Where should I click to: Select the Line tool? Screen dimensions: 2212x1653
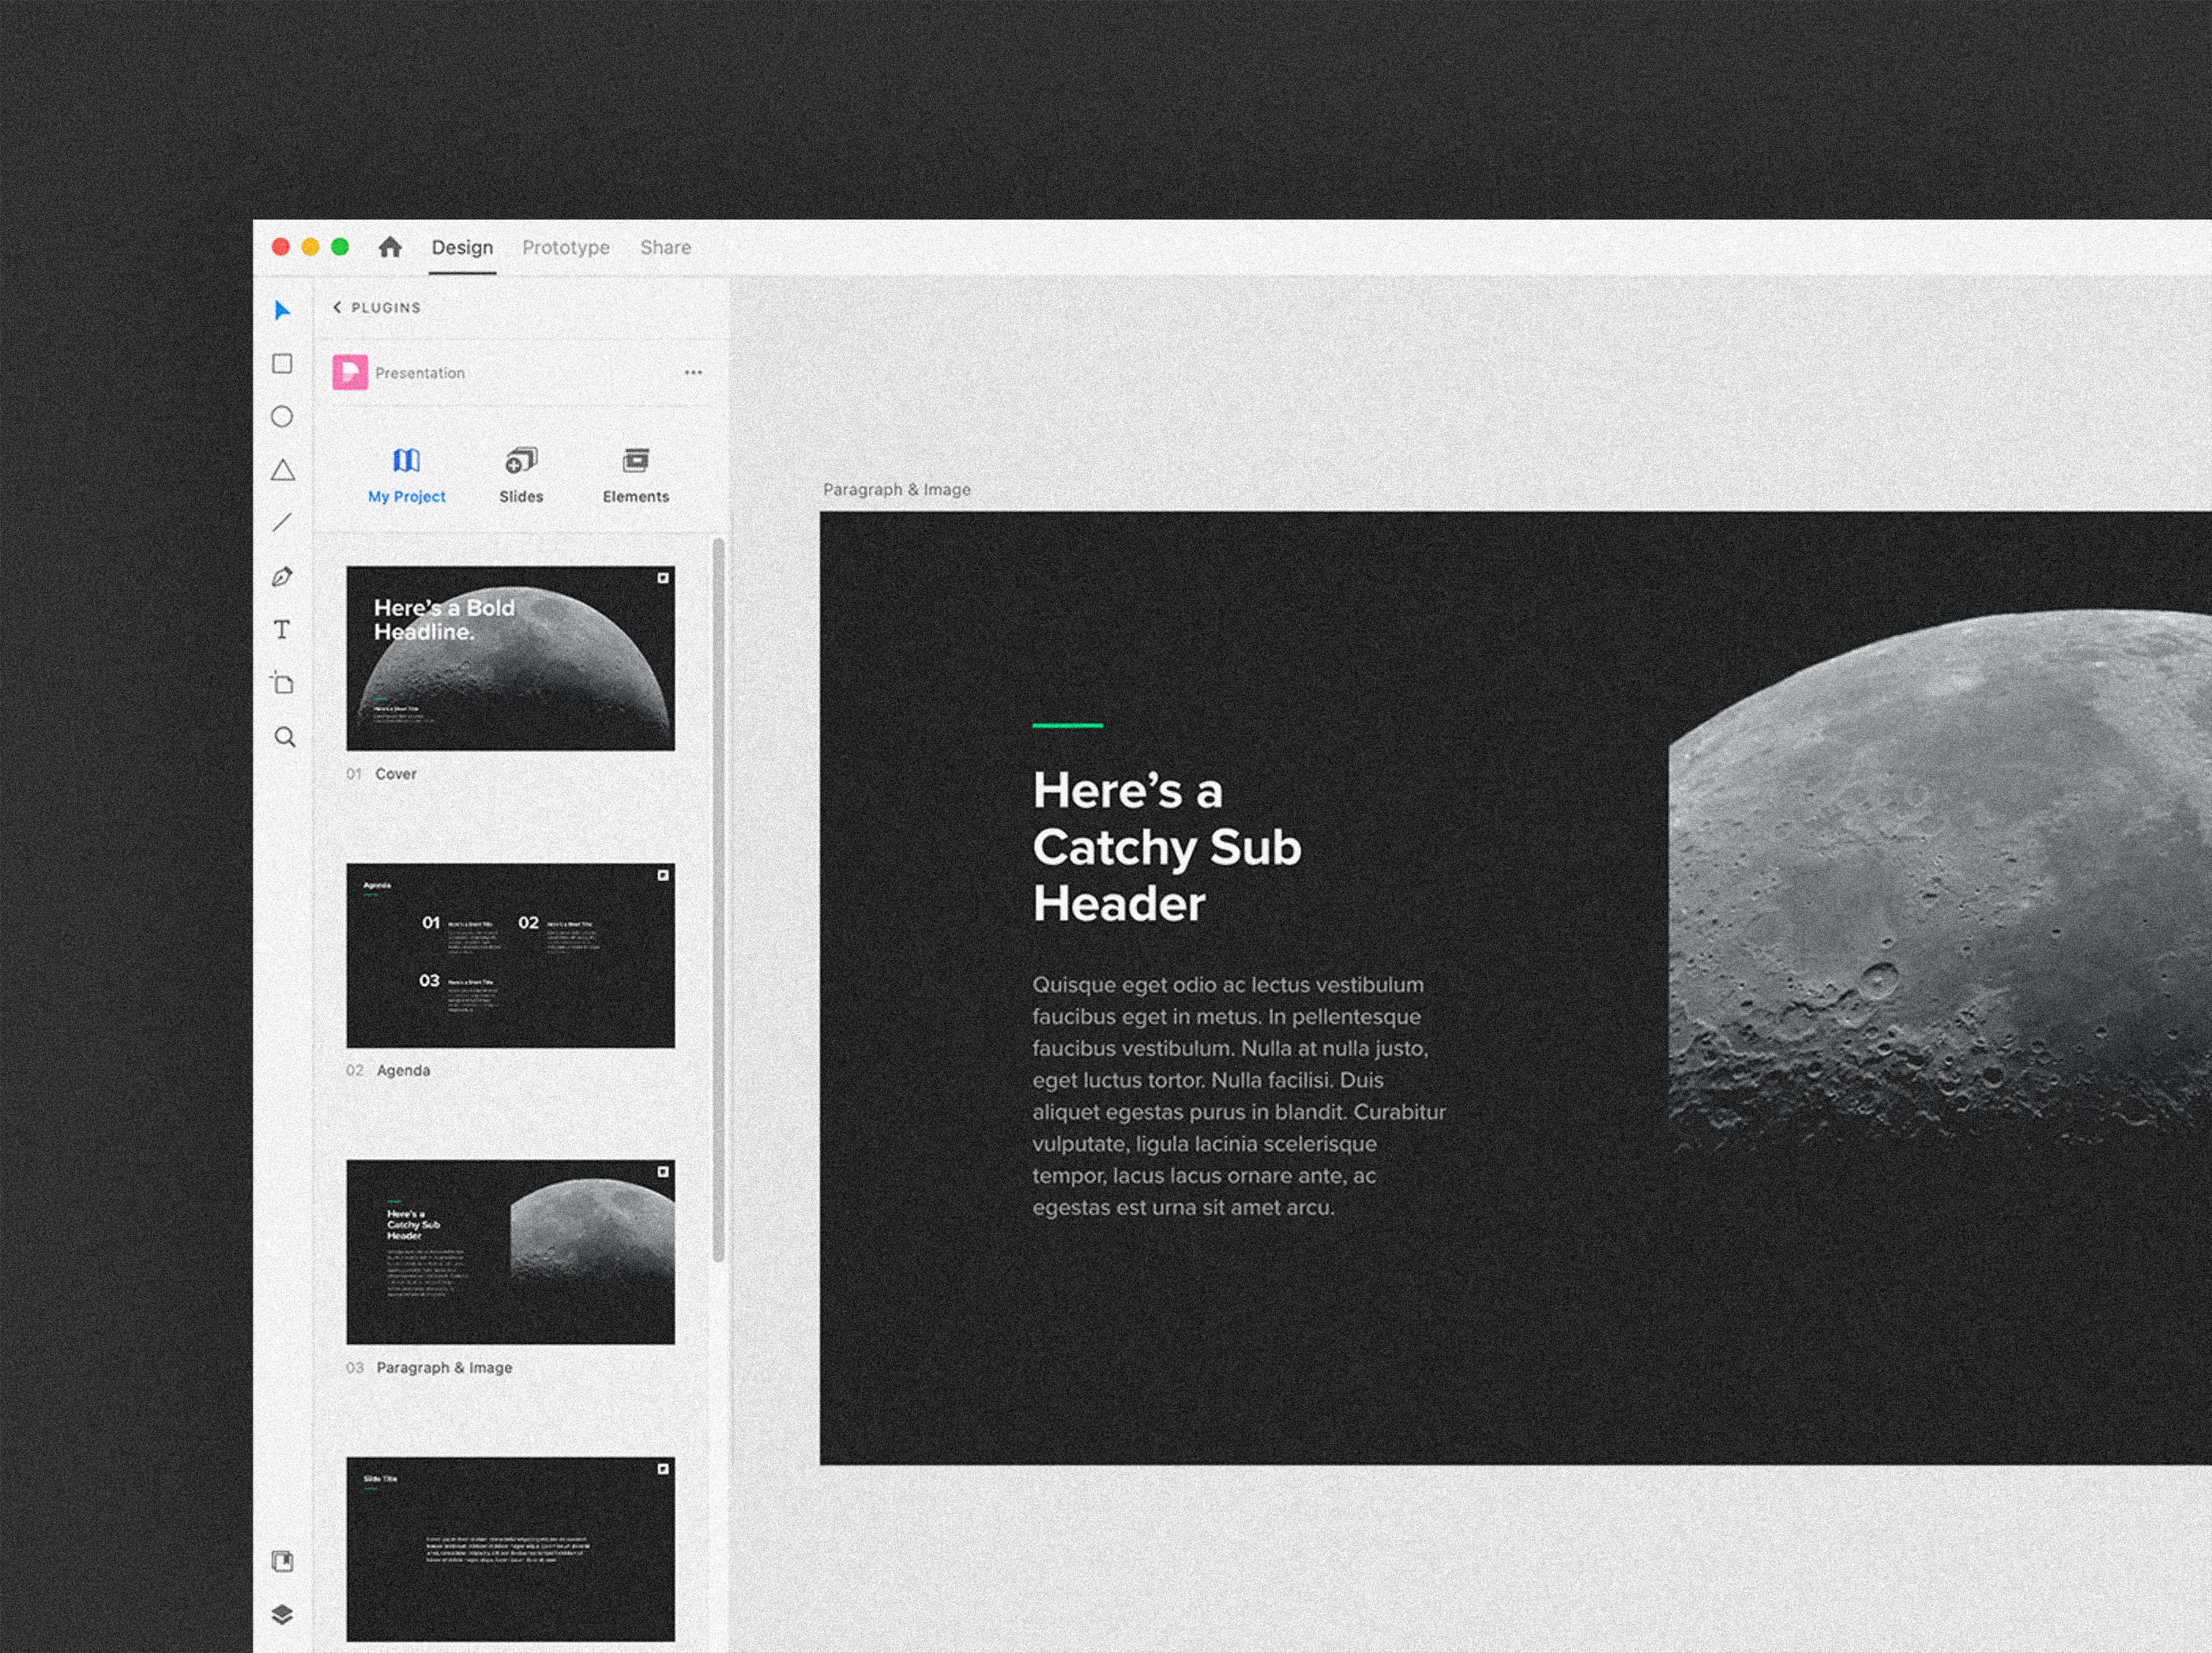tap(282, 523)
